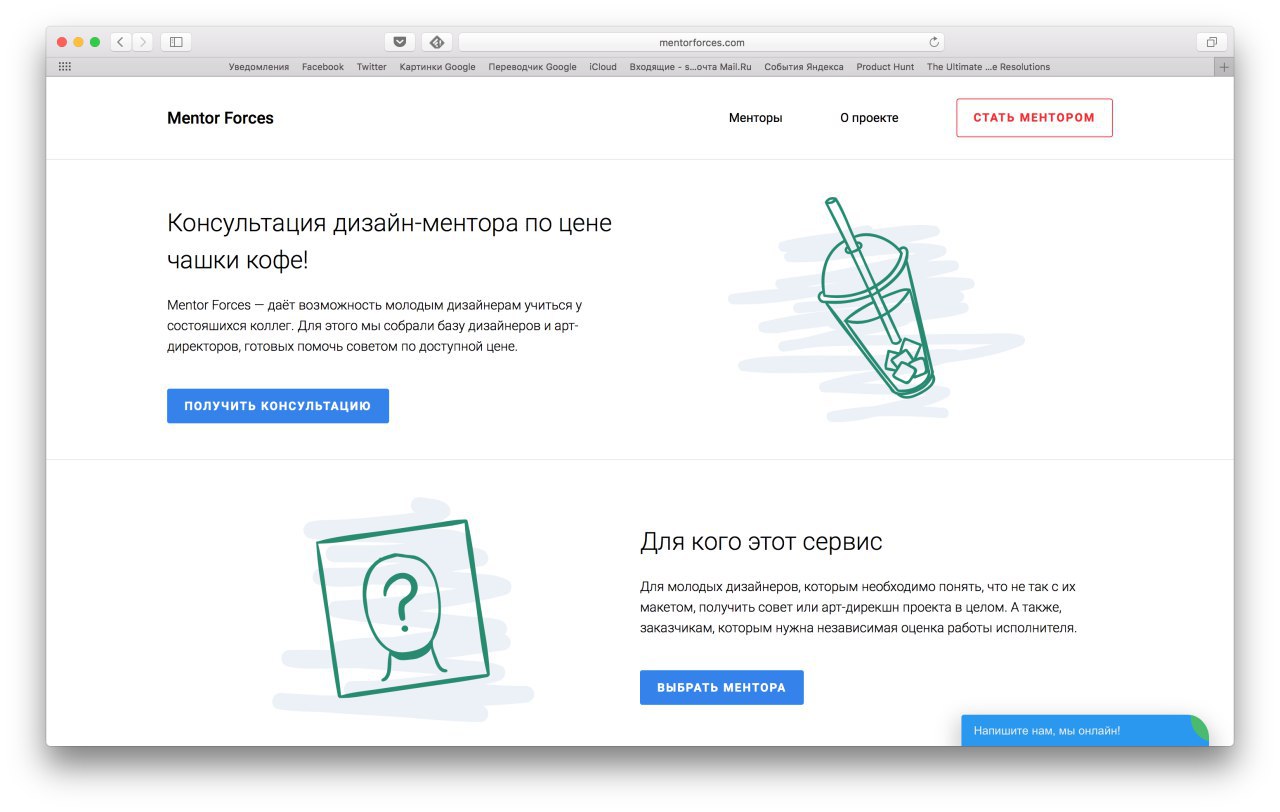Open the Top Sites grid icon
Image resolution: width=1280 pixels, height=812 pixels.
[x=65, y=67]
